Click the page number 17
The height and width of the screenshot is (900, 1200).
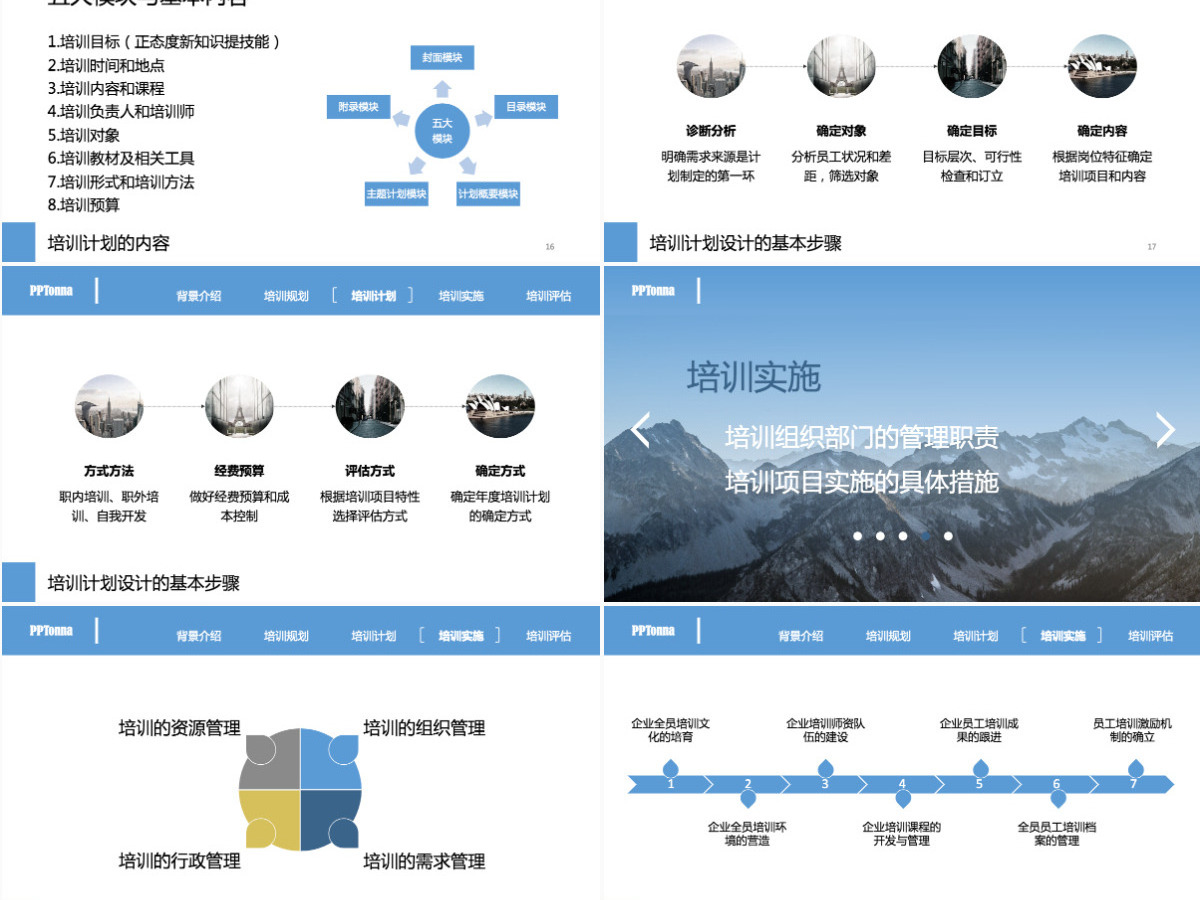click(x=1151, y=246)
